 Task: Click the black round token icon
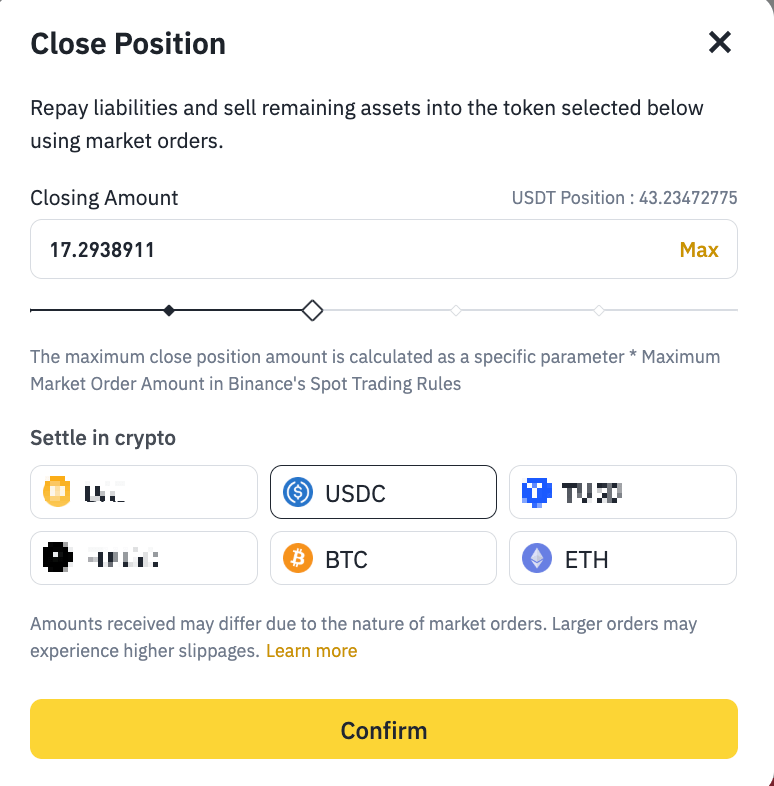click(58, 557)
